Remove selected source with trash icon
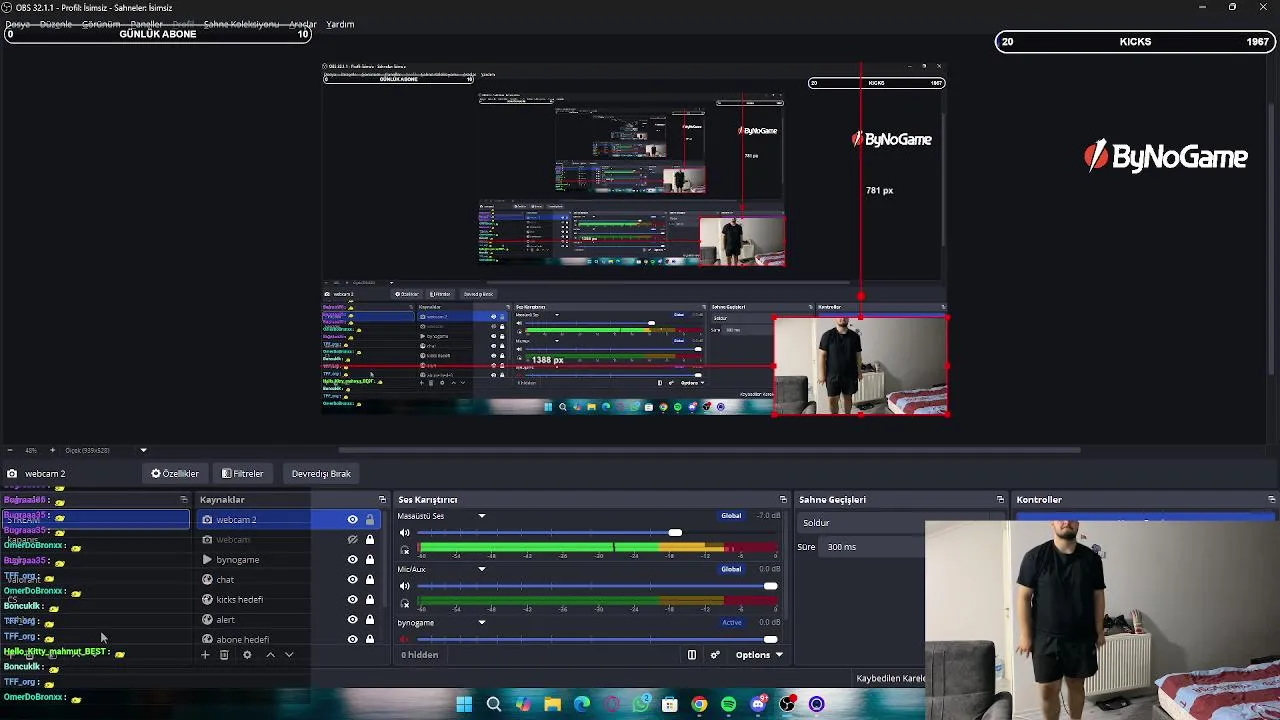1280x720 pixels. 224,655
